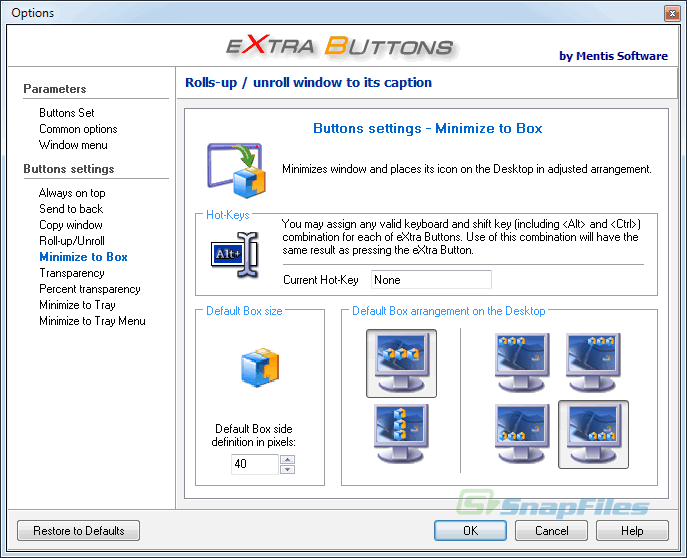Open Minimize to Tray settings
This screenshot has height=558, width=687.
point(77,305)
